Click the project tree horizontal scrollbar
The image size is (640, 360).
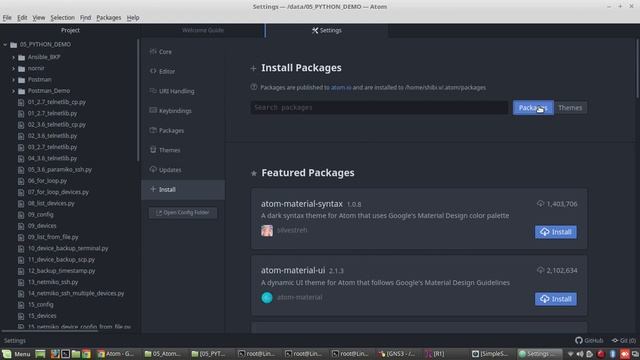coord(49,331)
